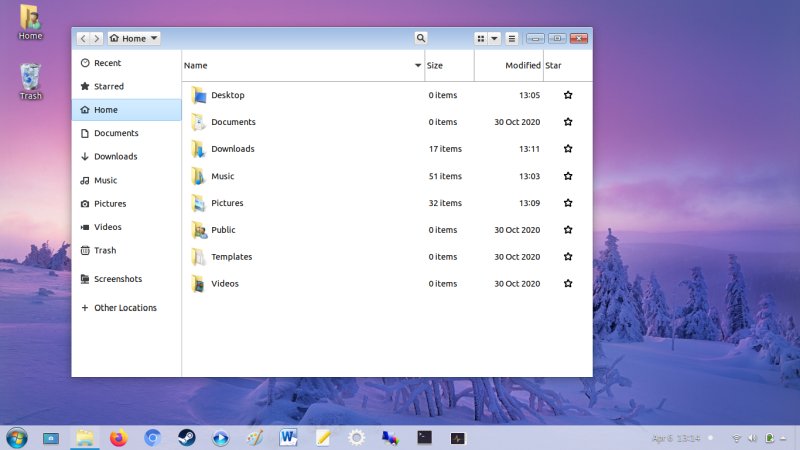Open the settings gear in taskbar
This screenshot has height=450, width=800.
(357, 438)
